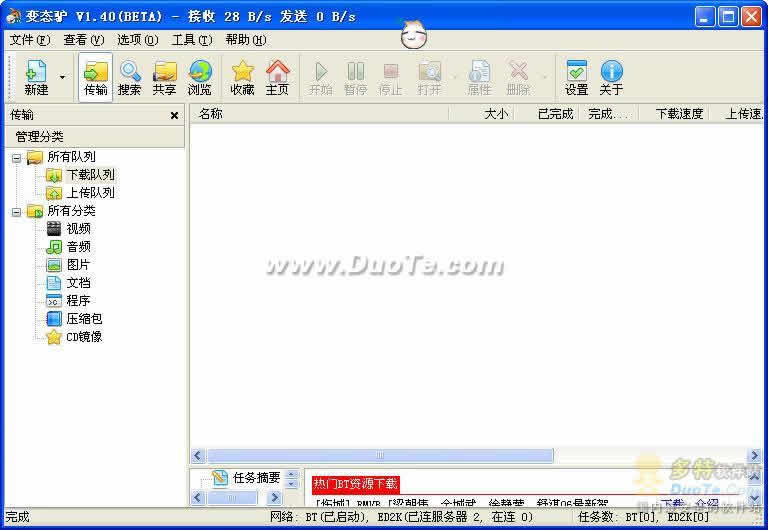Select 上传队列 in the sidebar tree
Image resolution: width=768 pixels, height=530 pixels.
[90, 193]
